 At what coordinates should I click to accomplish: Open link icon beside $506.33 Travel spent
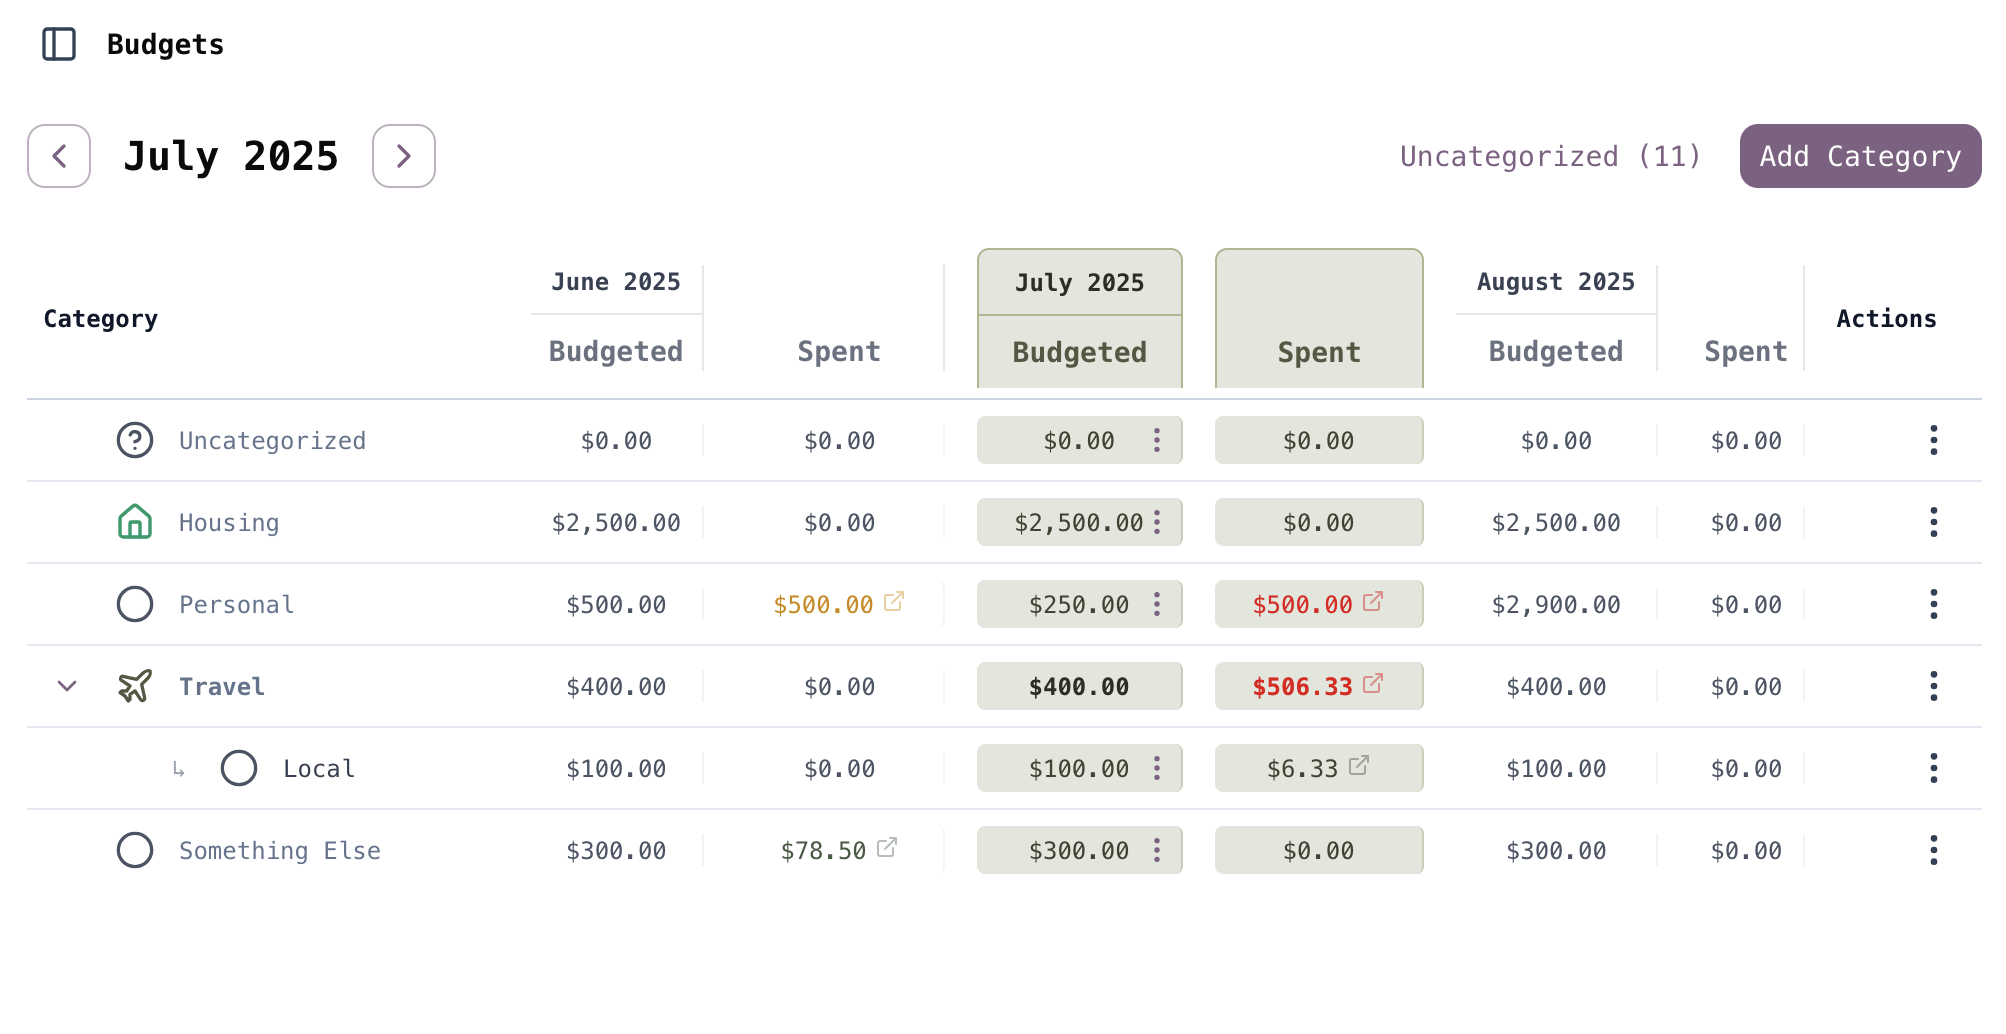click(1373, 683)
